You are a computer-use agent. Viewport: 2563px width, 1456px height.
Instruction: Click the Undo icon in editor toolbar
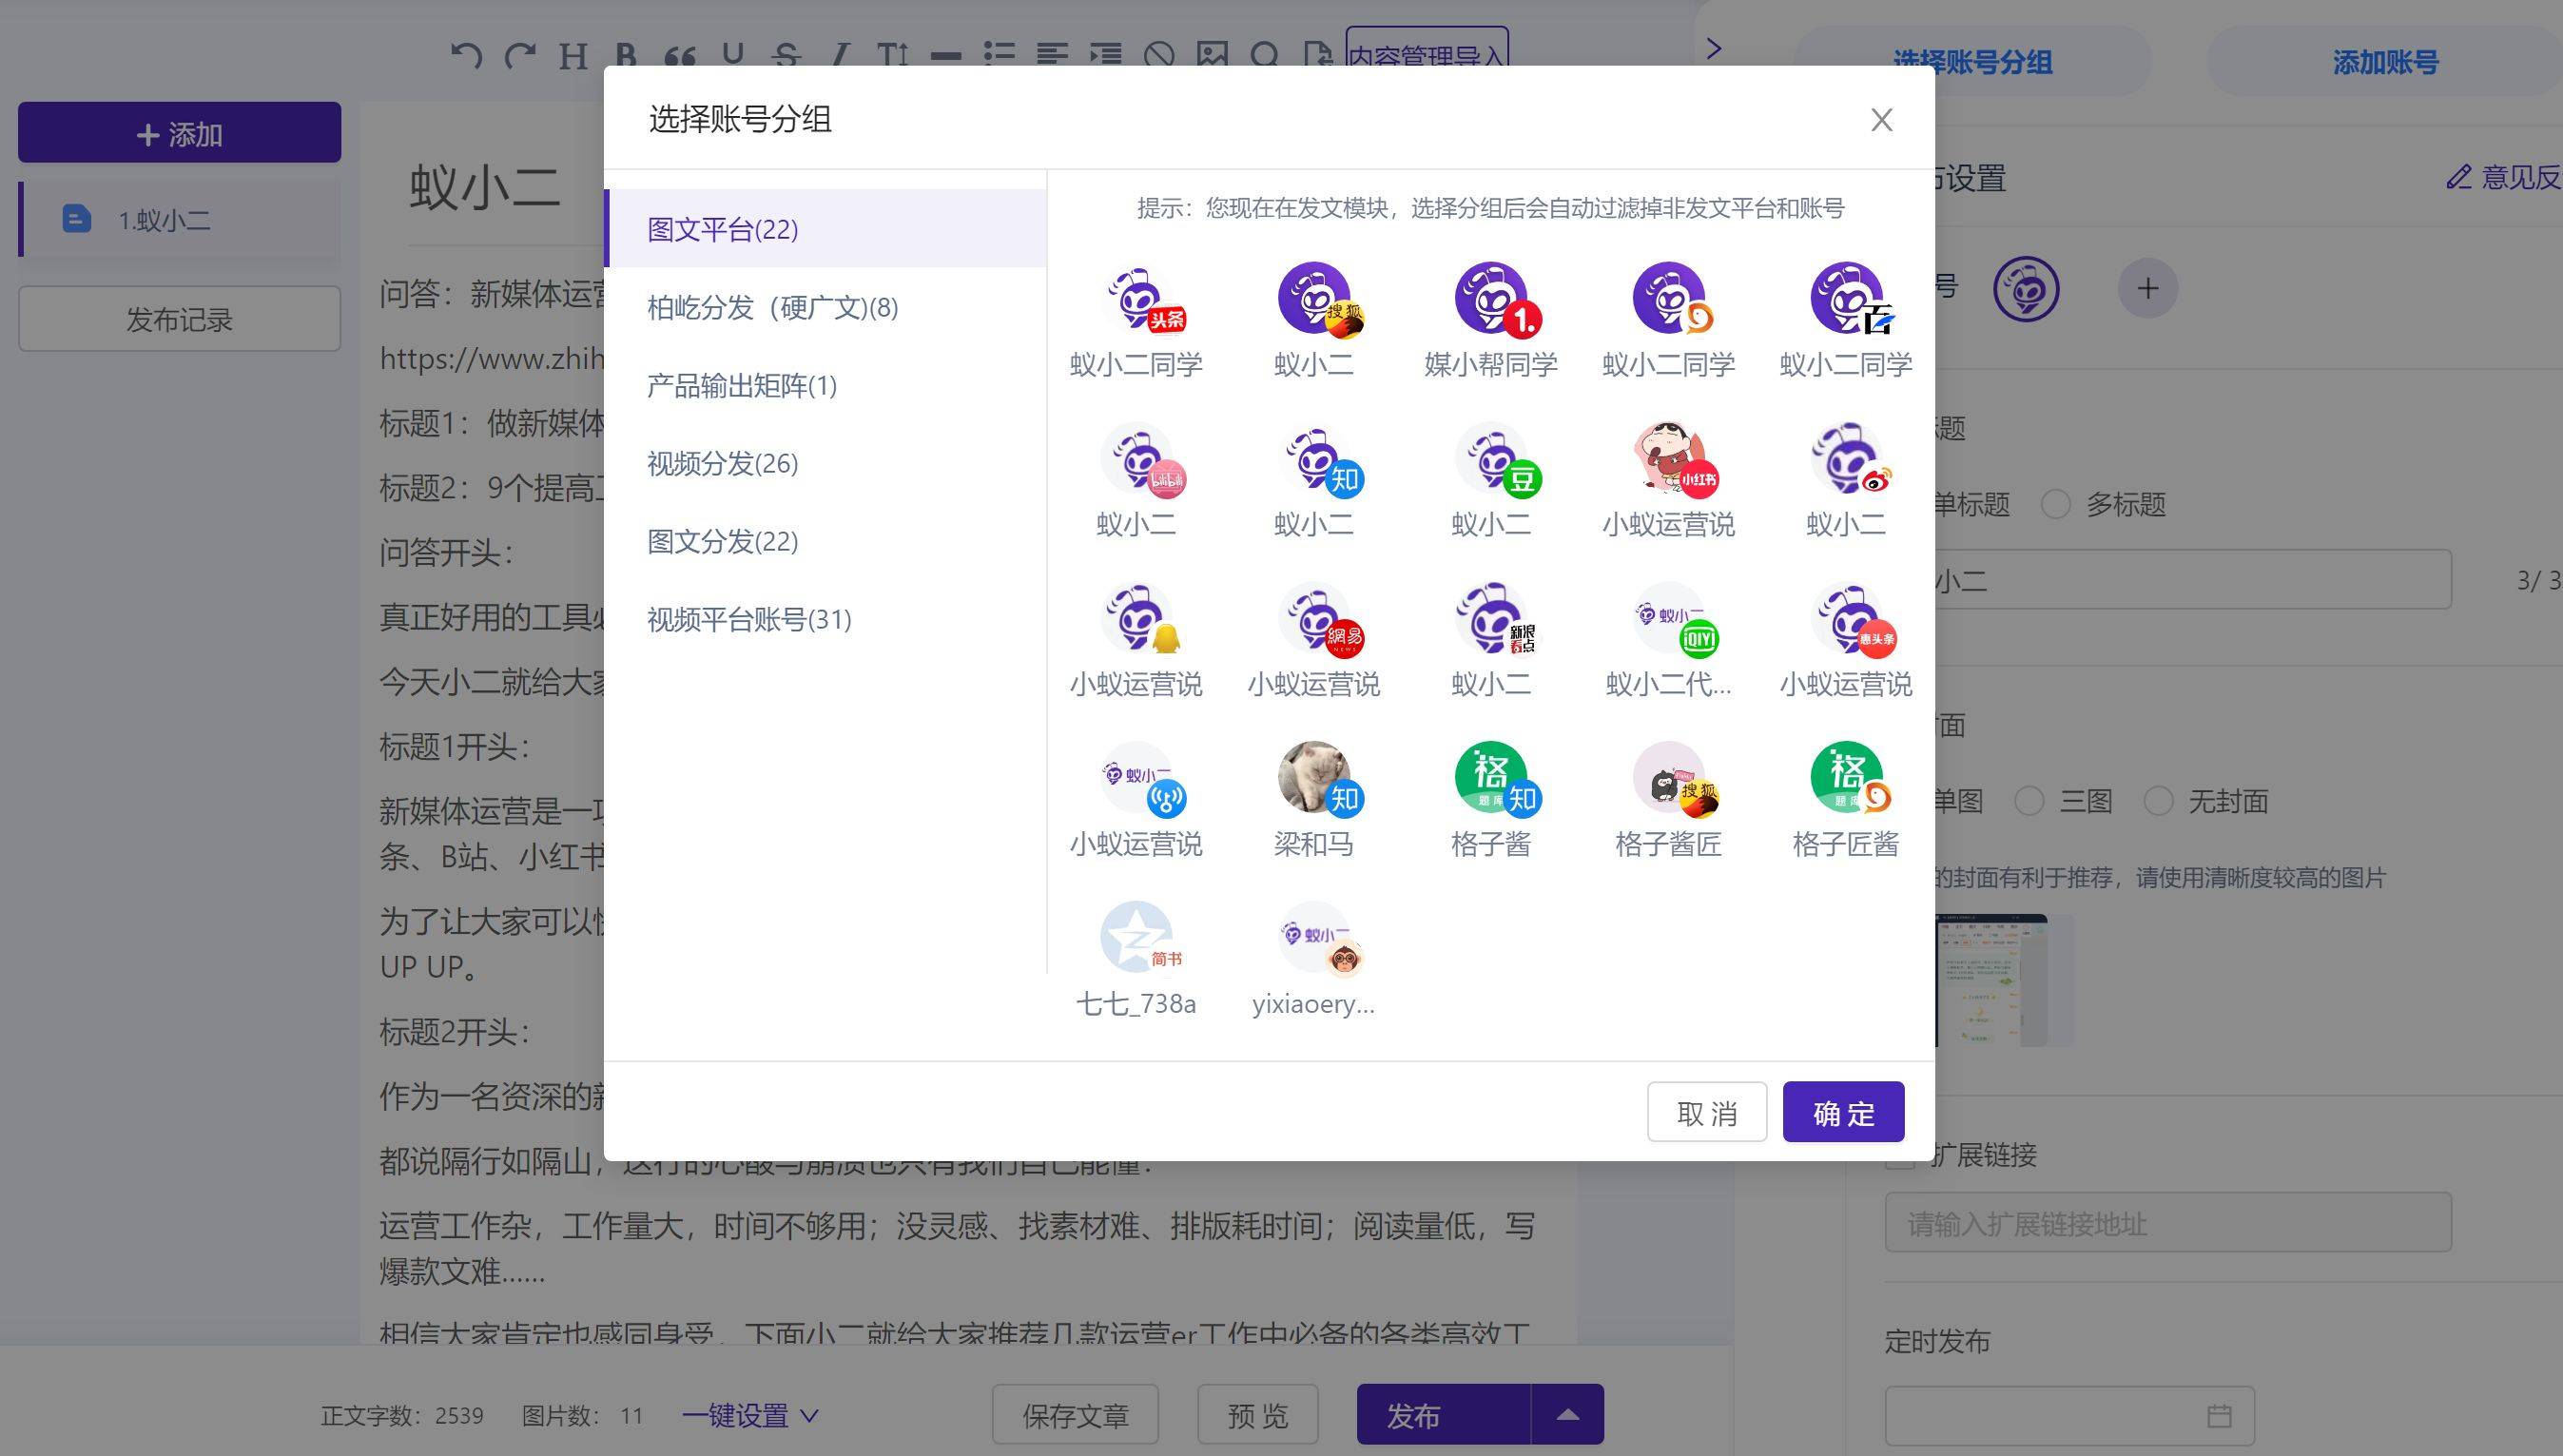(x=465, y=55)
